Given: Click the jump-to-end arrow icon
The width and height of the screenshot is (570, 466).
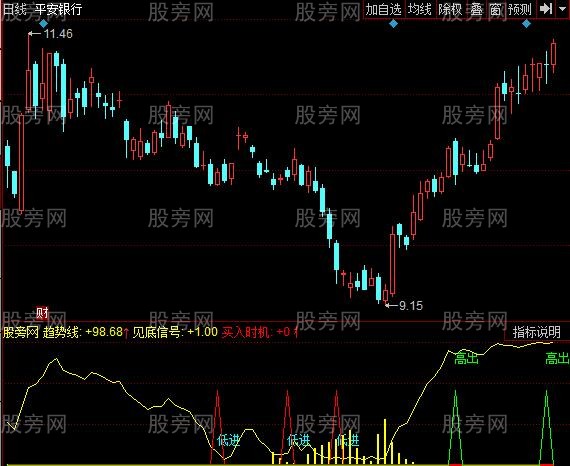Looking at the screenshot, I should click(546, 9).
